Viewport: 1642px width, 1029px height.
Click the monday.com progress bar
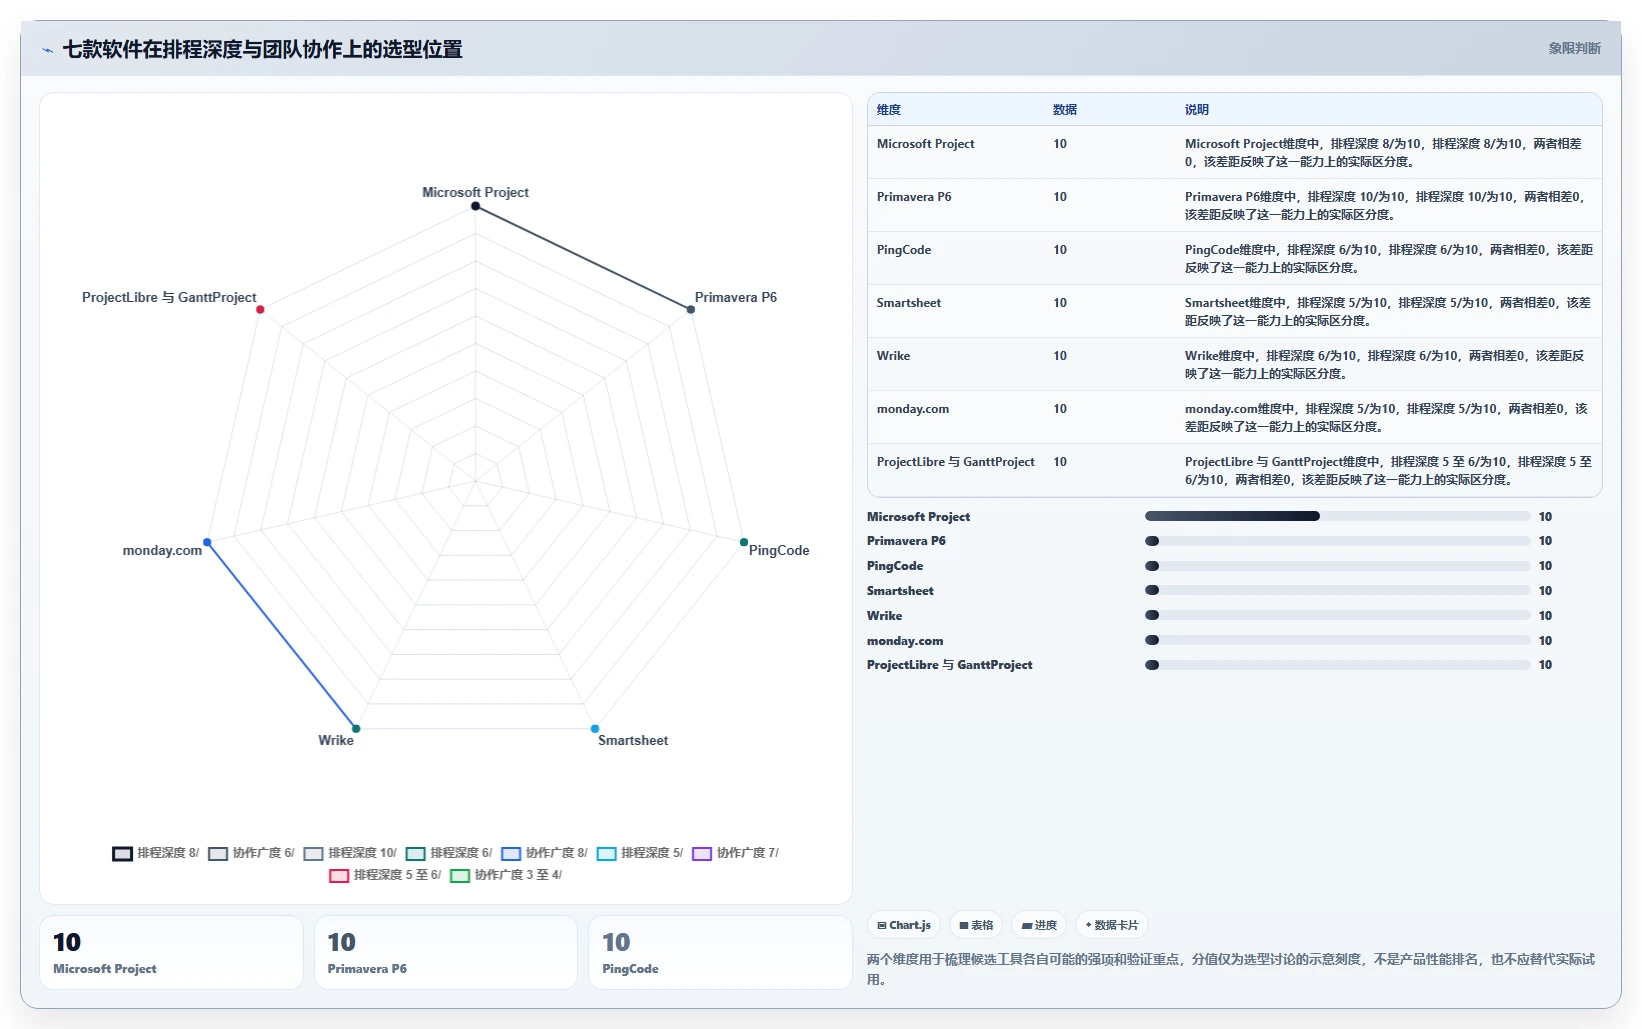[x=1338, y=641]
